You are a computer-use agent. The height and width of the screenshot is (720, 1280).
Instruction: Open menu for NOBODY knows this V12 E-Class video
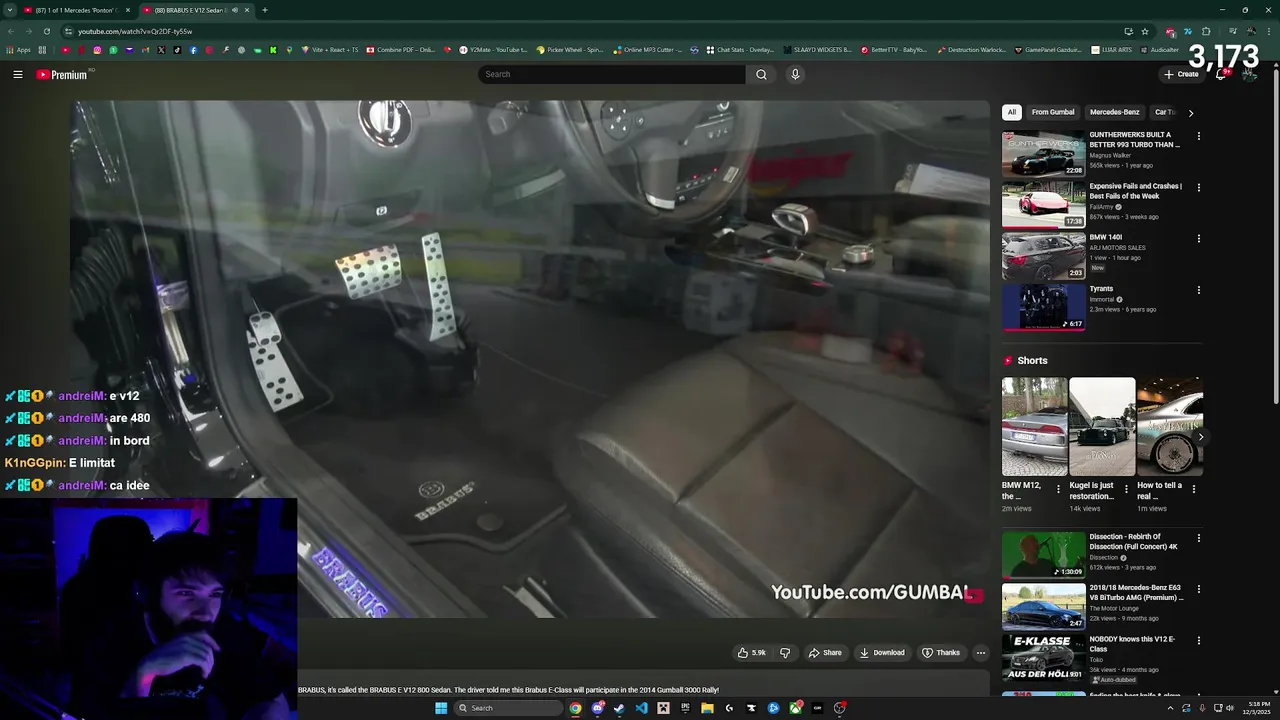1198,640
